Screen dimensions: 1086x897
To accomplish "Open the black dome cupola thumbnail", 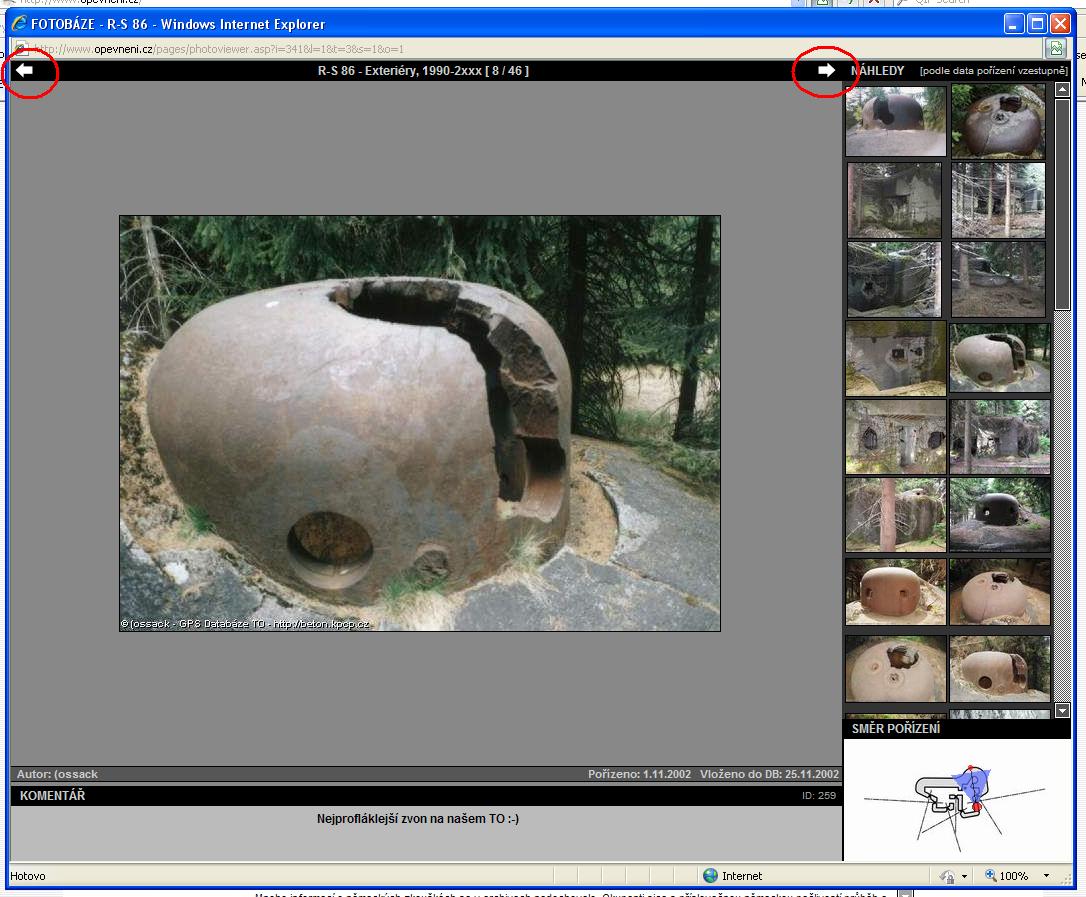I will pos(999,513).
